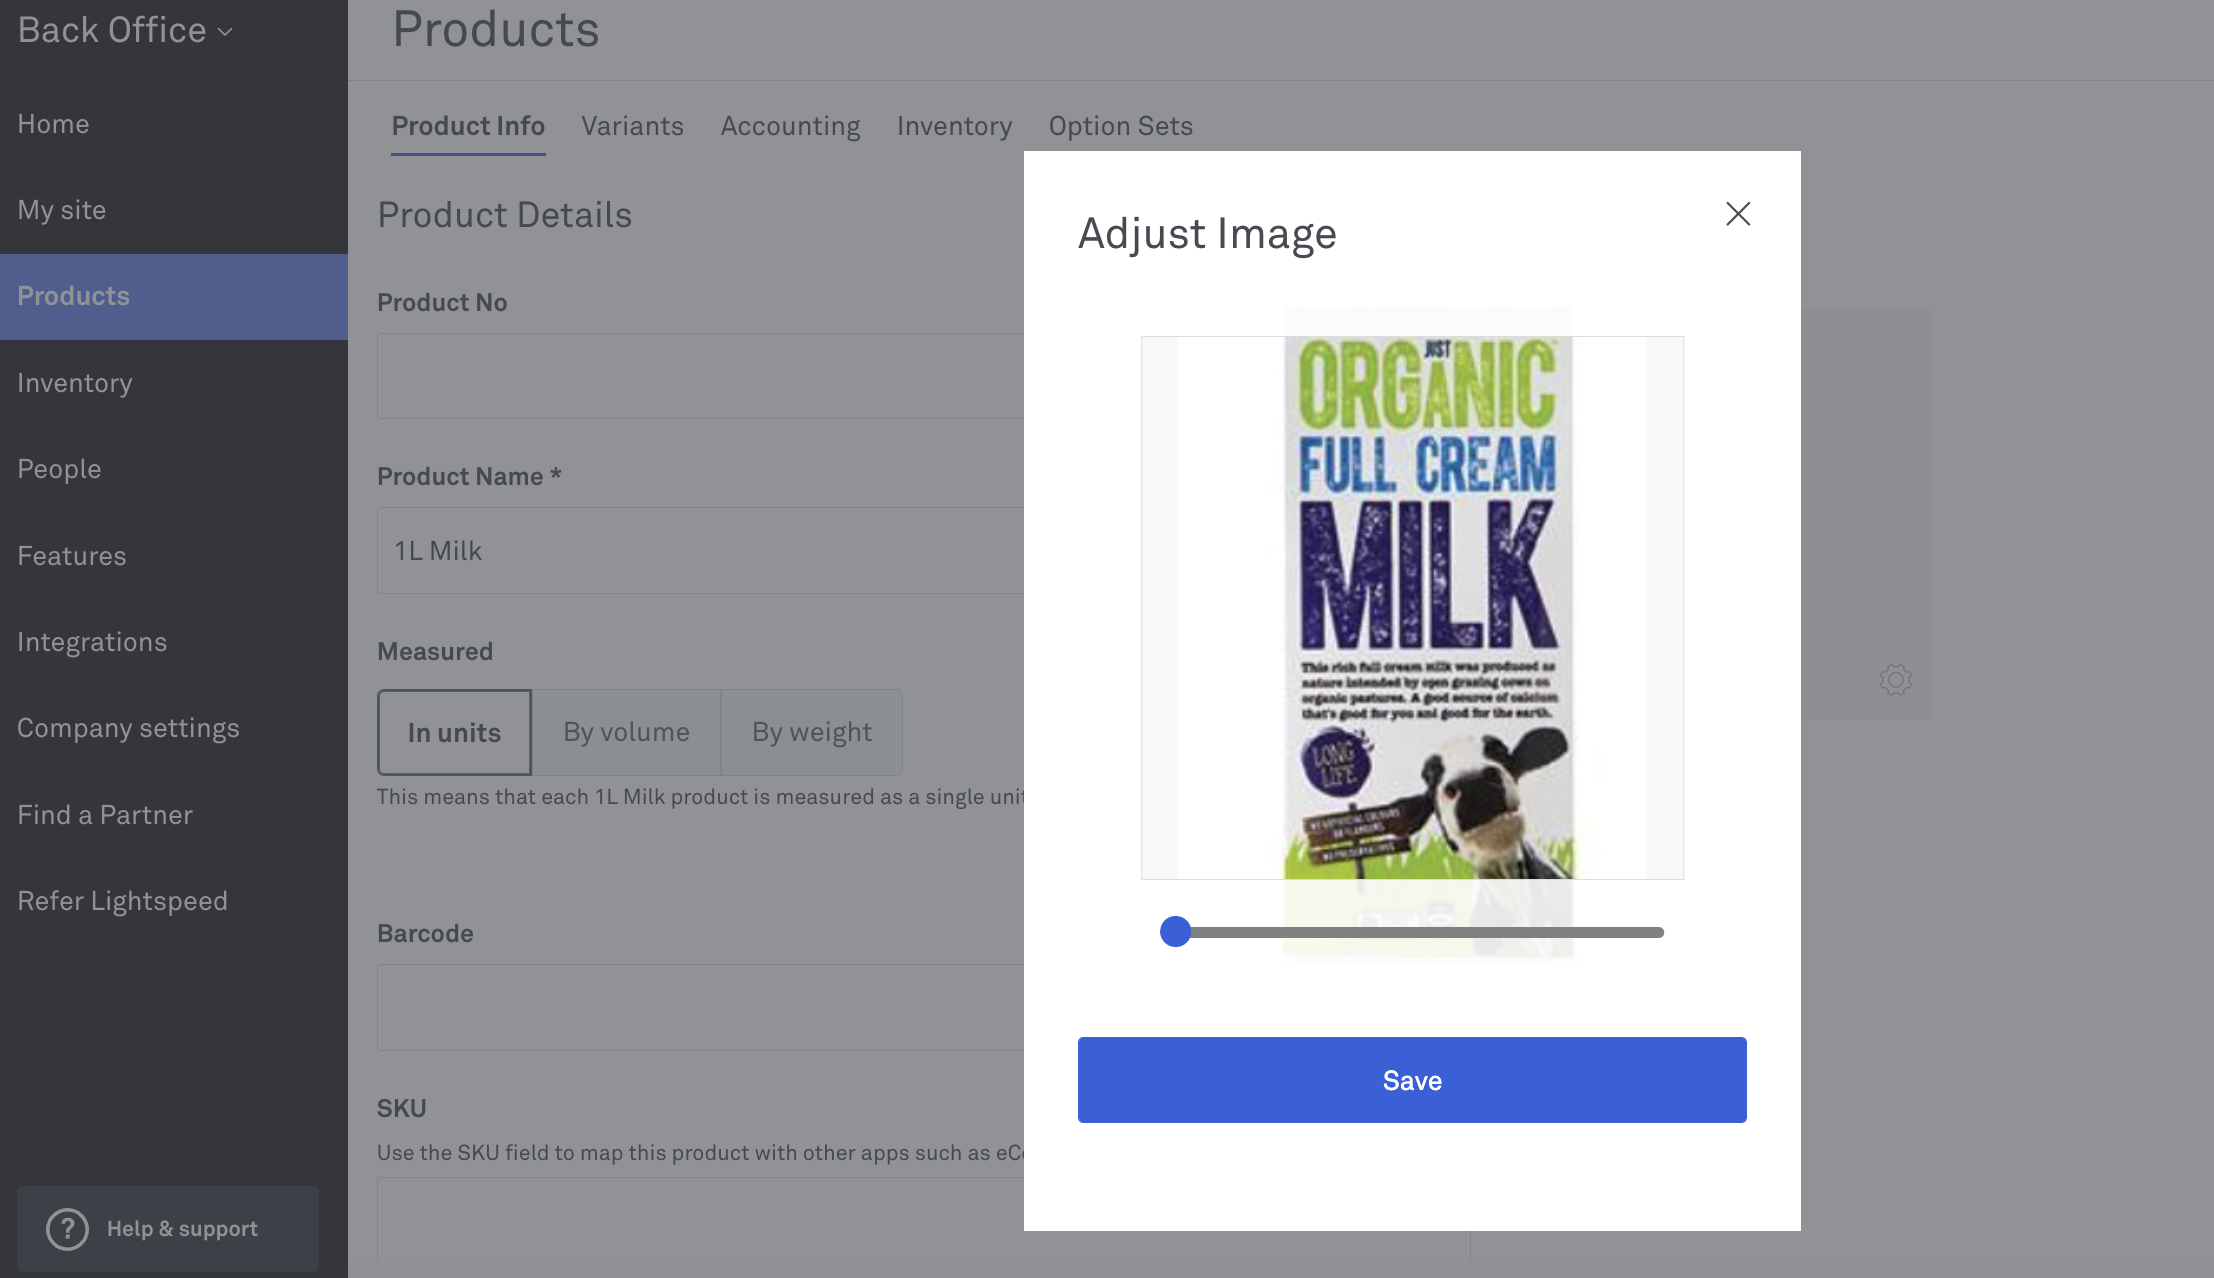2214x1278 pixels.
Task: Open Company settings in the sidebar
Action: click(128, 728)
